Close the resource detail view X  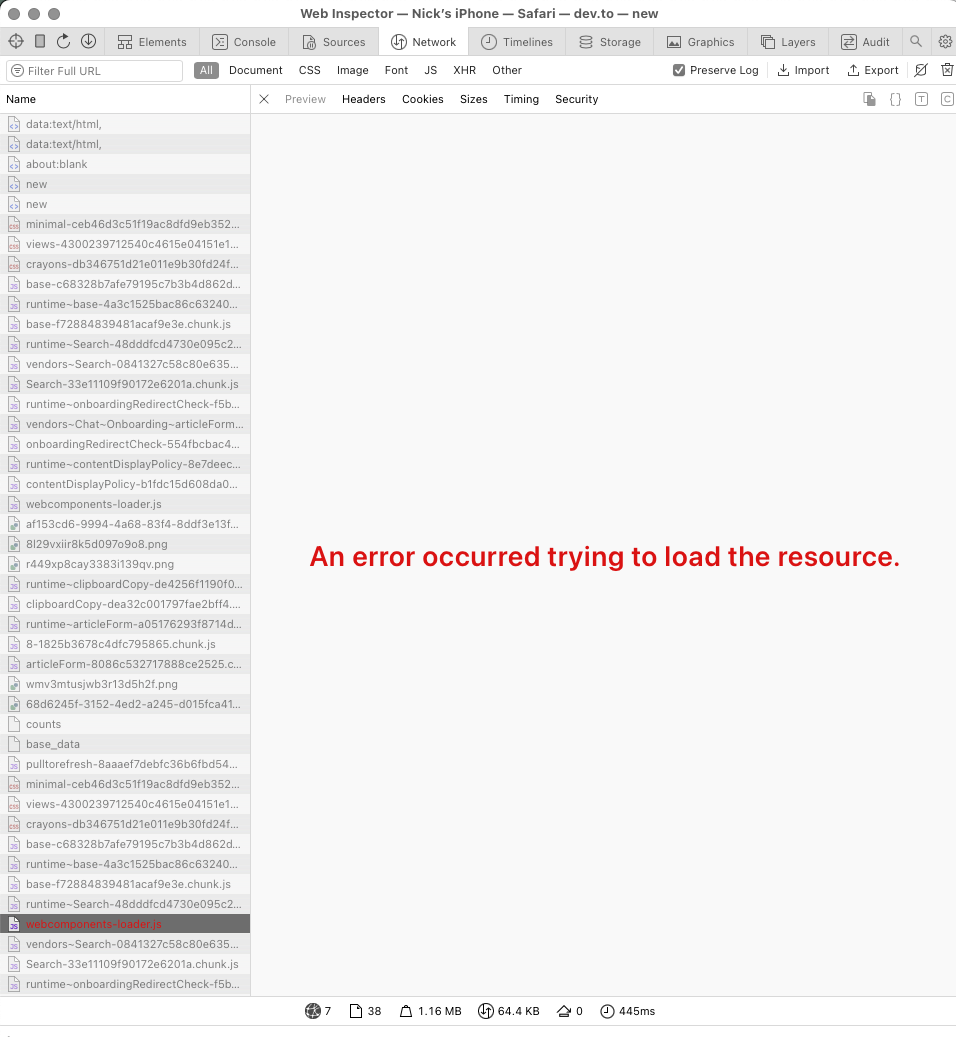(x=264, y=99)
